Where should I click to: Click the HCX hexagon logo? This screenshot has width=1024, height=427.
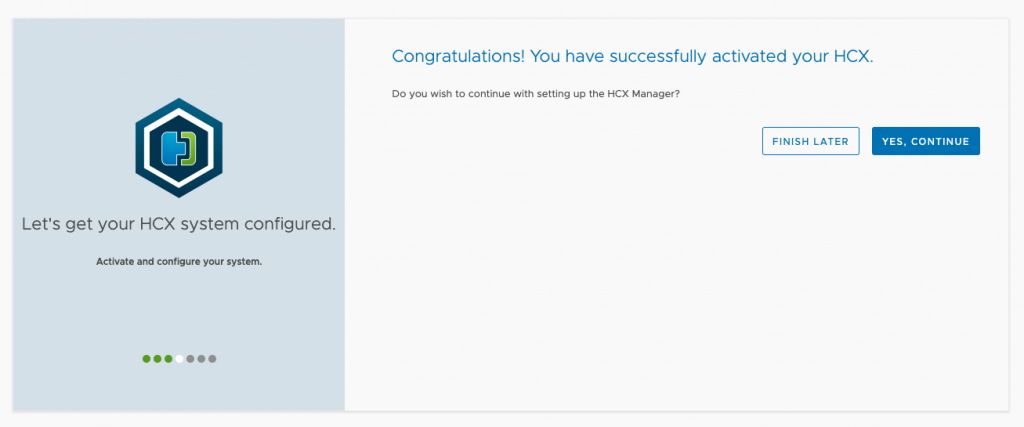(x=179, y=148)
